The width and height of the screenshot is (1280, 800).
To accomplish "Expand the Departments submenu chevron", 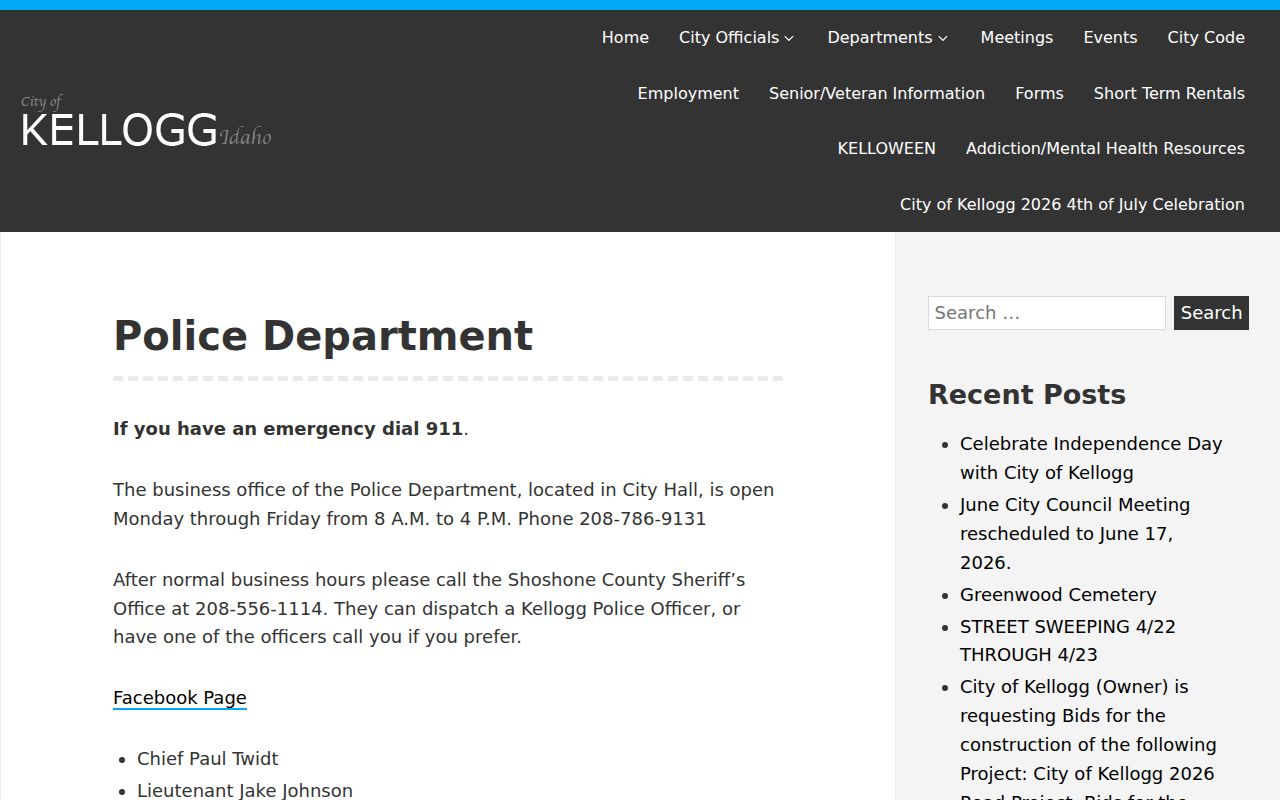I will 943,38.
